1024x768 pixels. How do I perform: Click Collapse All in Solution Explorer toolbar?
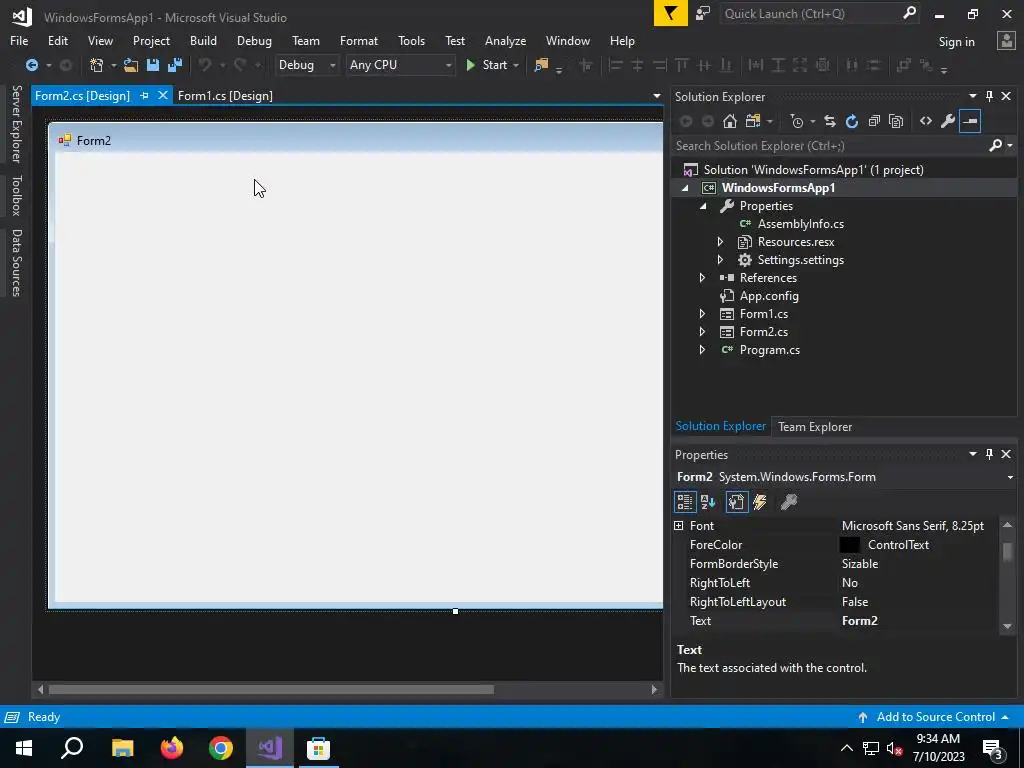874,121
